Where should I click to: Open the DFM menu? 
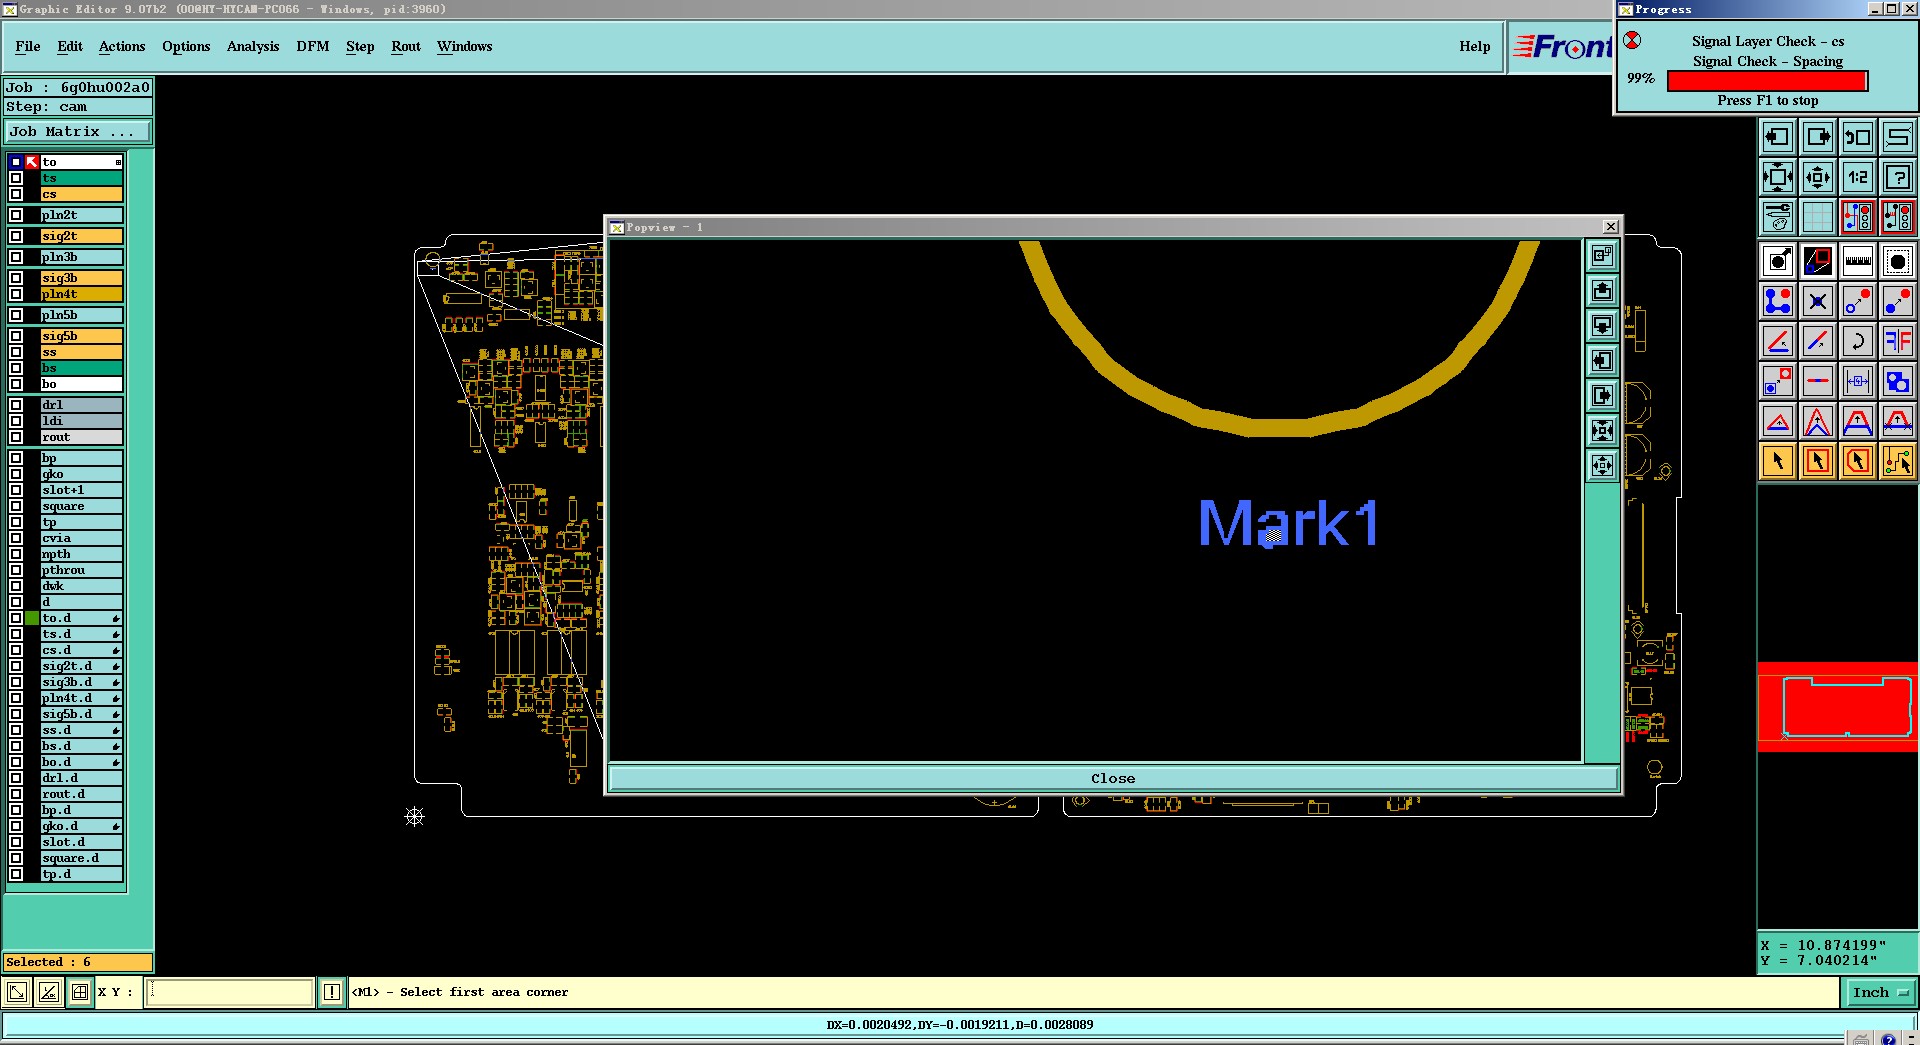(x=313, y=46)
